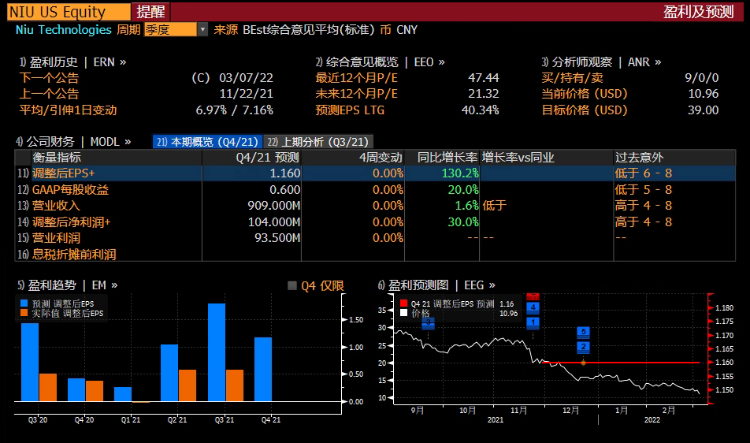Click the 过去意外 column header

(674, 157)
